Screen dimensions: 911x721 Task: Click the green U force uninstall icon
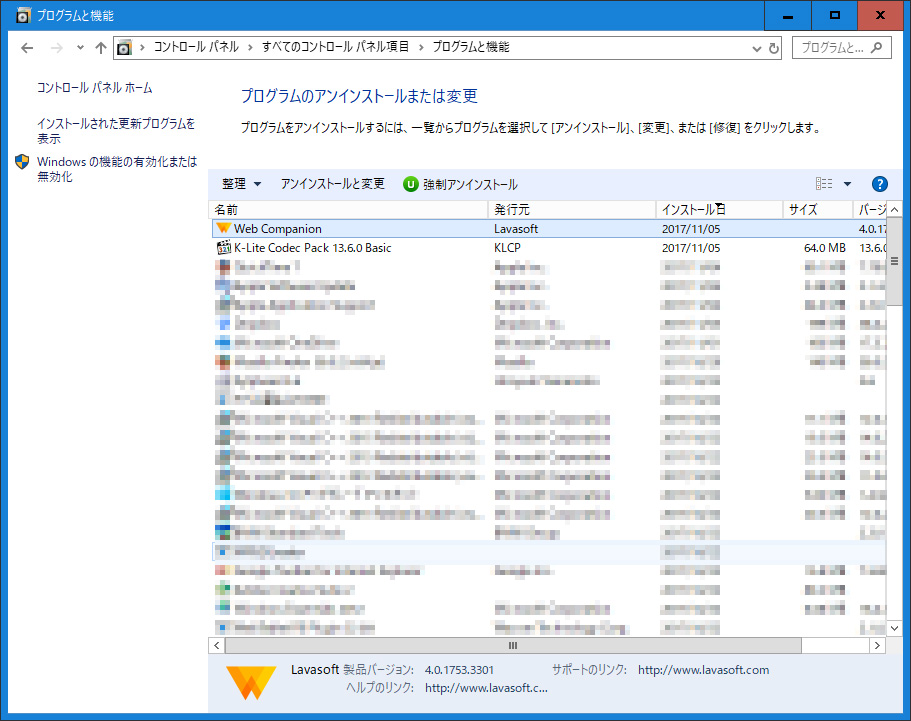point(411,184)
